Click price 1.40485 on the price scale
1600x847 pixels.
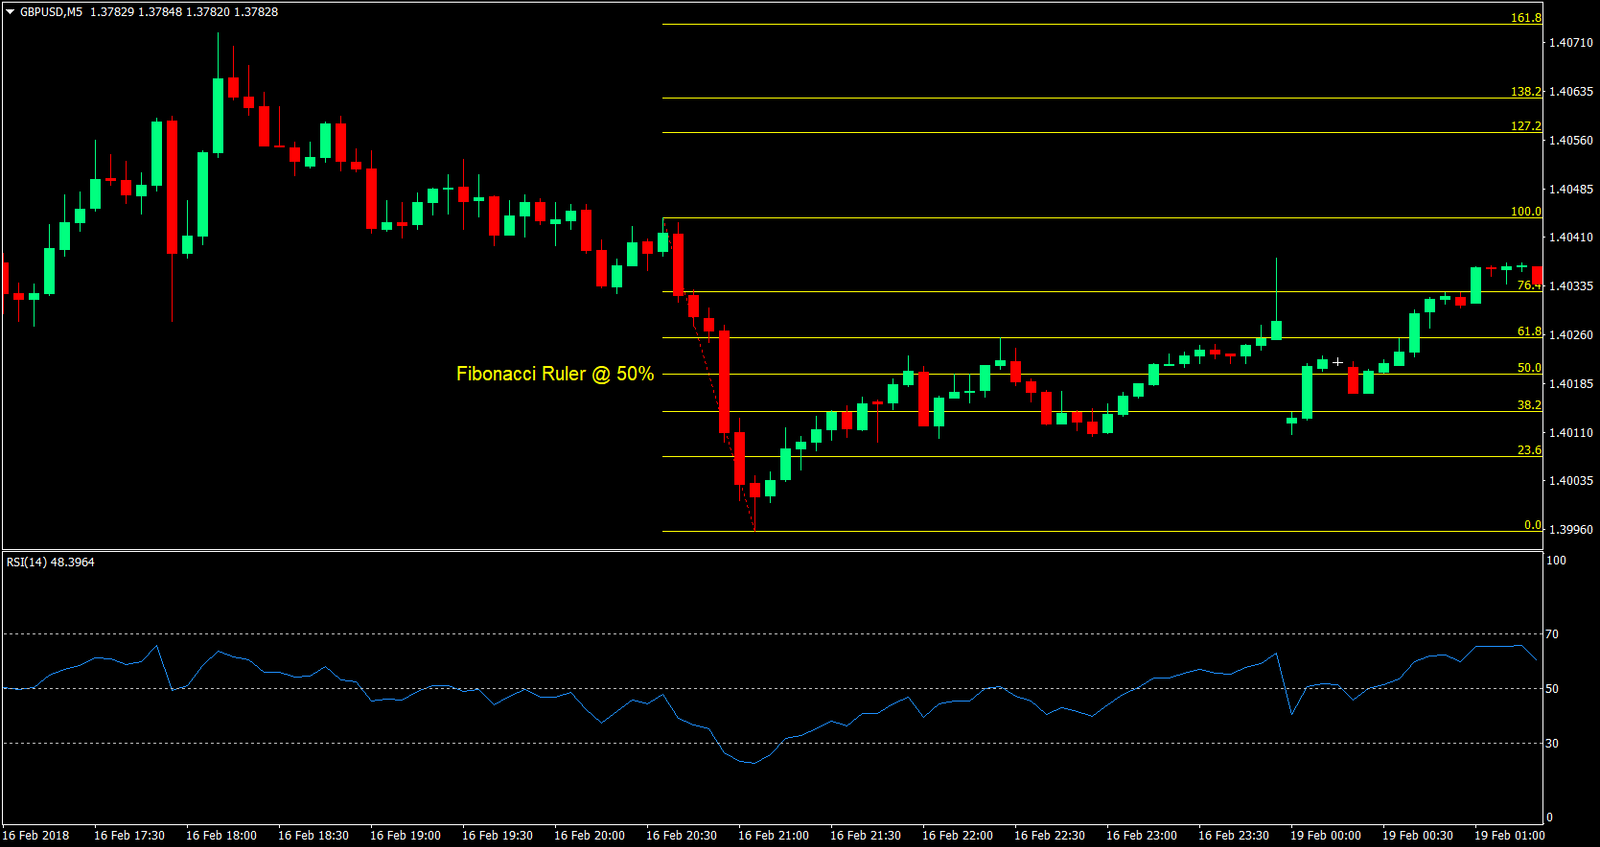(1571, 190)
